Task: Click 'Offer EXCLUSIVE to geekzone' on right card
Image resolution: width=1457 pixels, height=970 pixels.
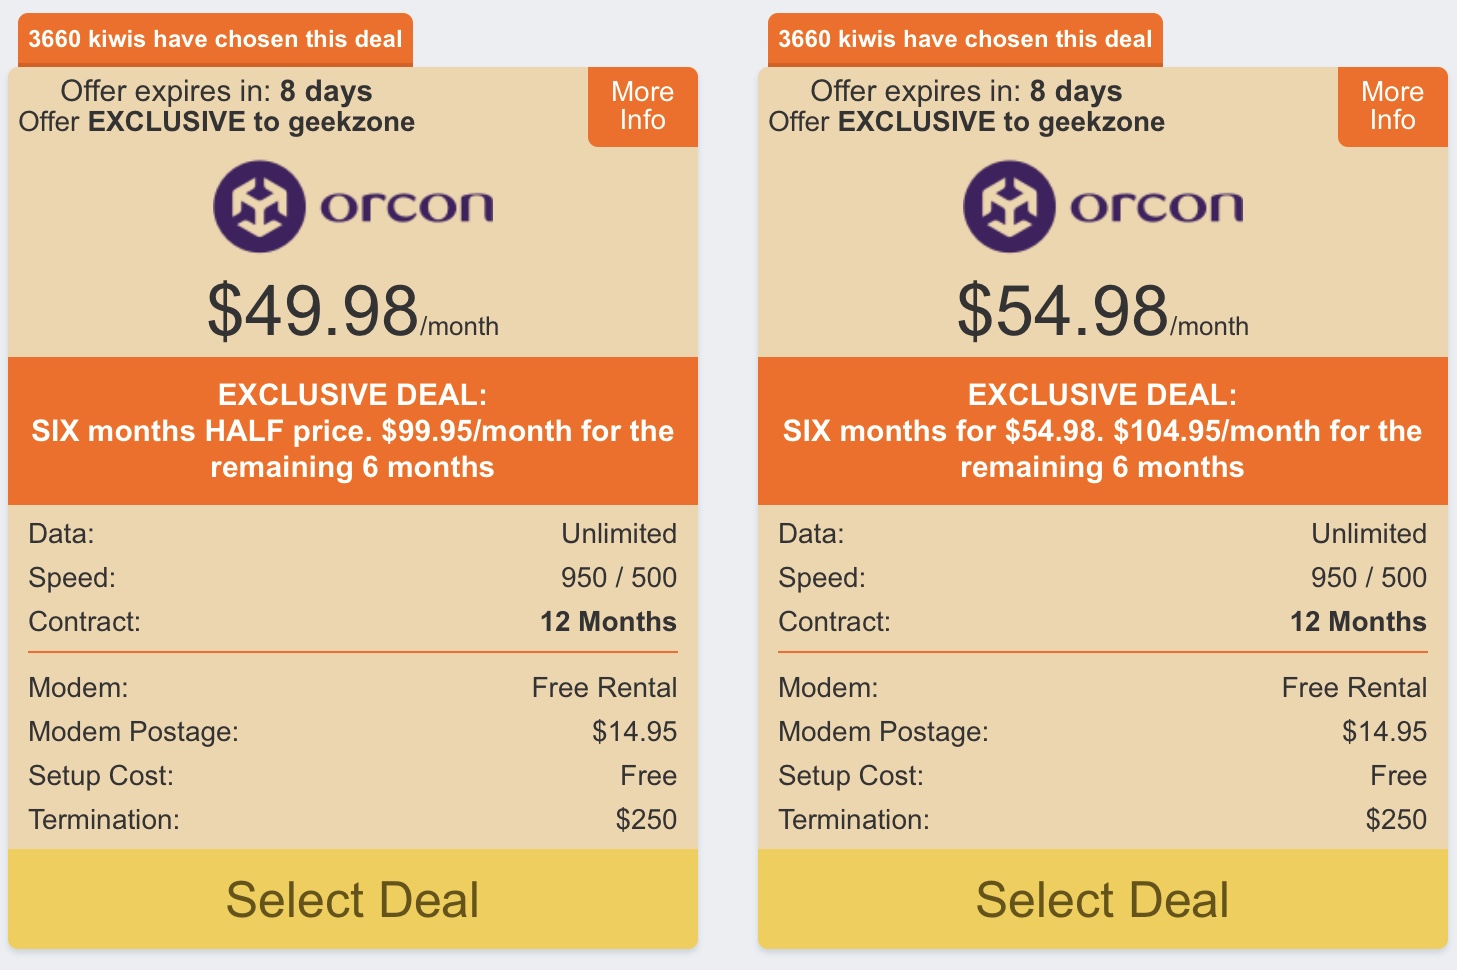Action: point(966,122)
